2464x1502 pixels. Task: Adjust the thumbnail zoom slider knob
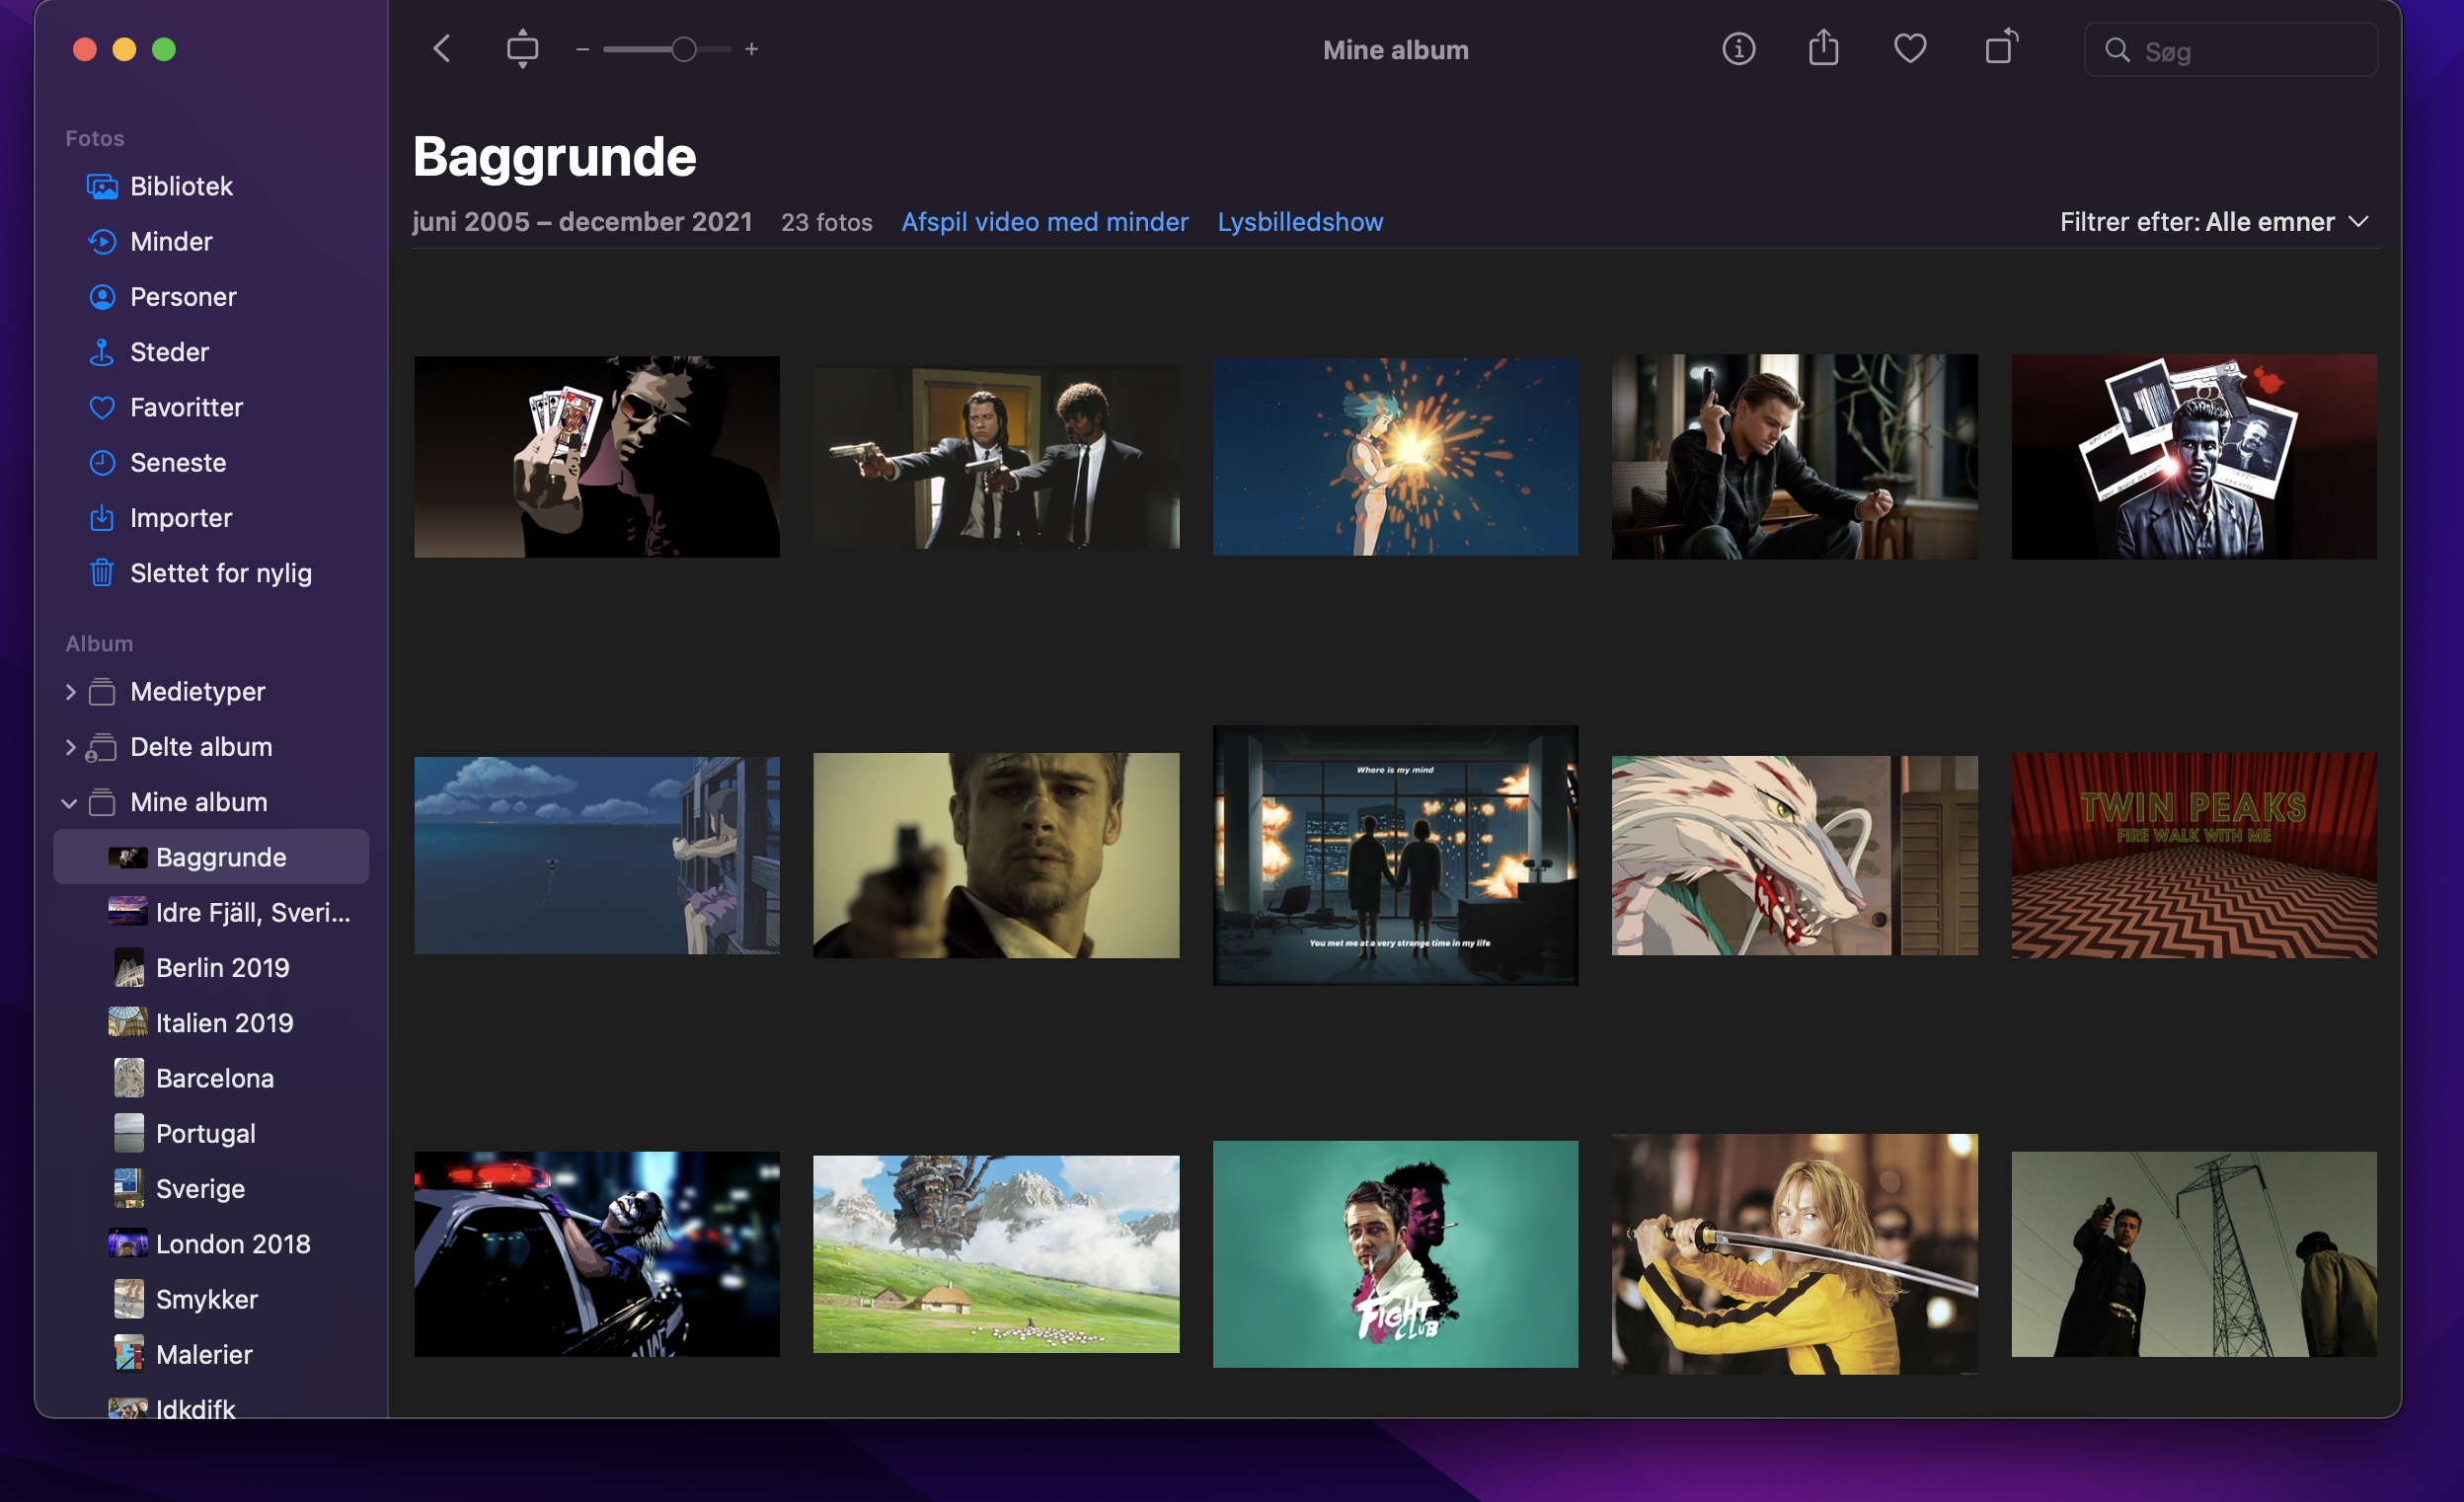pyautogui.click(x=684, y=49)
